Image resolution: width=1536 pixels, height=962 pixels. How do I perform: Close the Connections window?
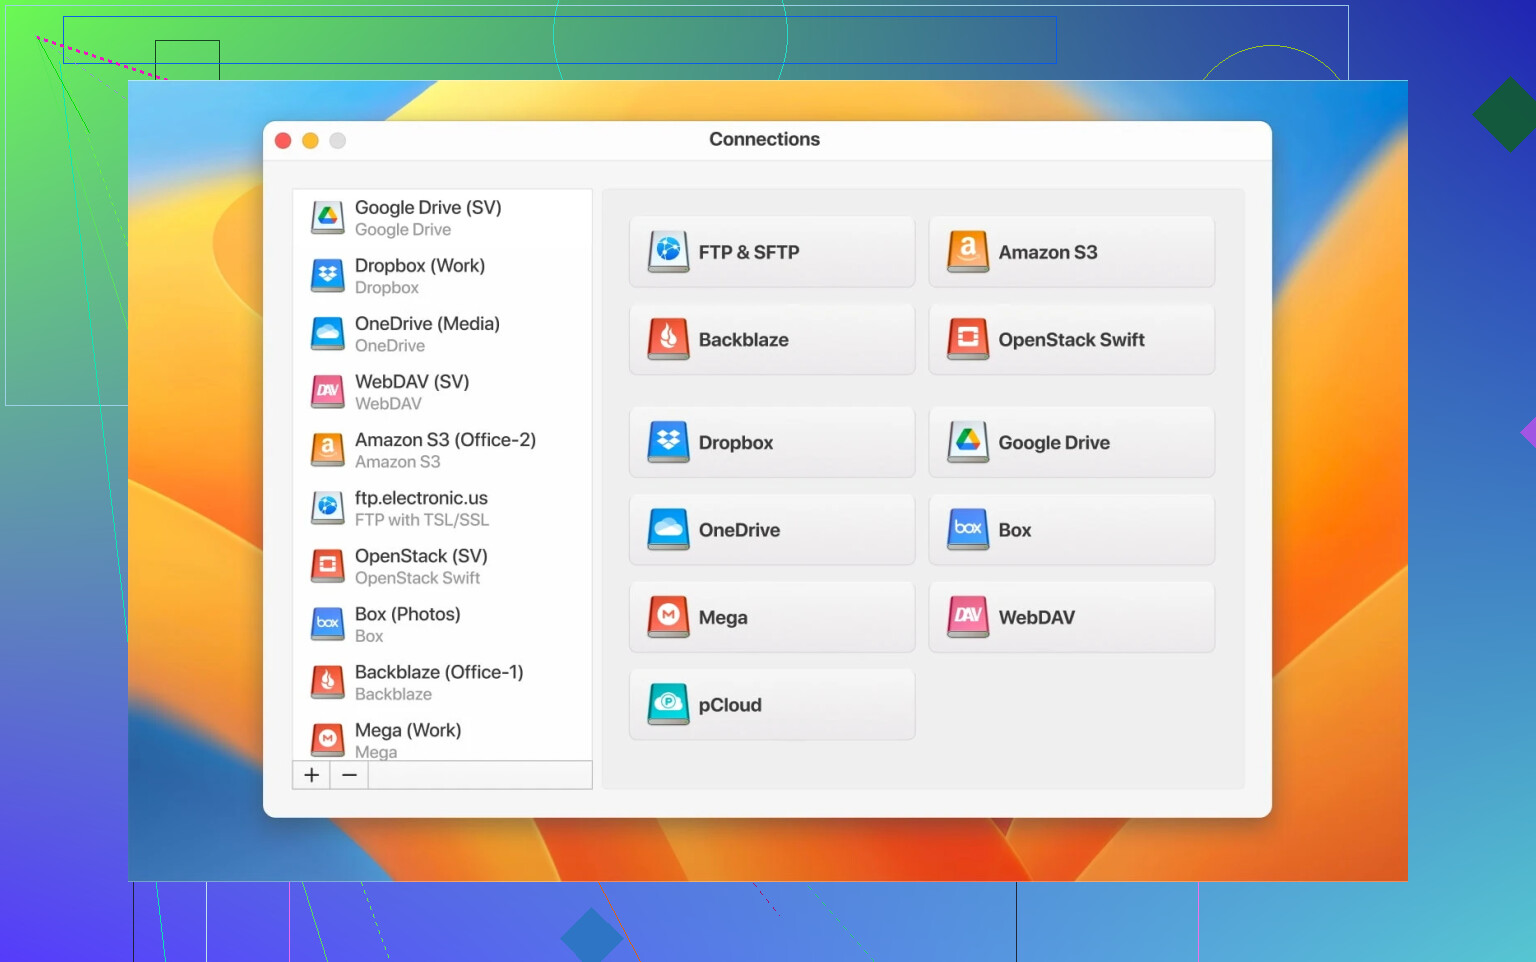click(x=283, y=141)
